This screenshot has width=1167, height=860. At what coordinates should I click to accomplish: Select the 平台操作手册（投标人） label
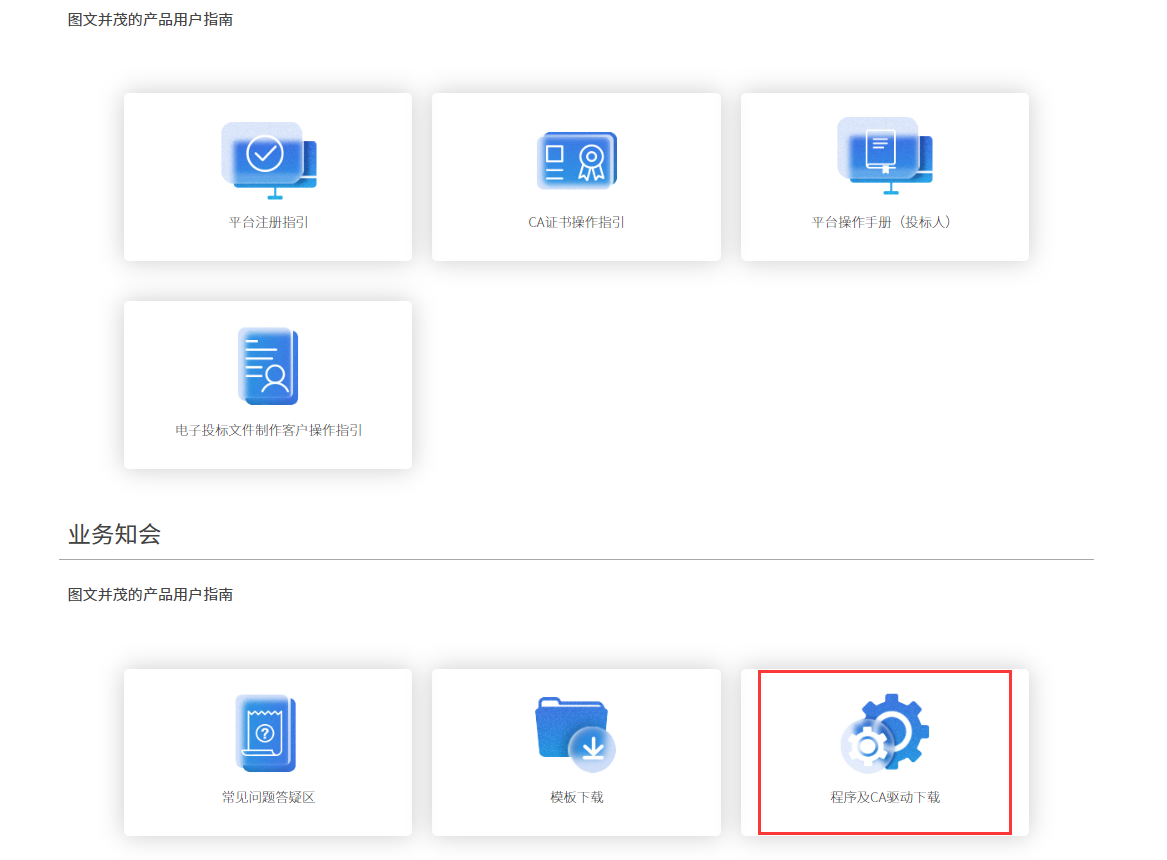[x=884, y=222]
